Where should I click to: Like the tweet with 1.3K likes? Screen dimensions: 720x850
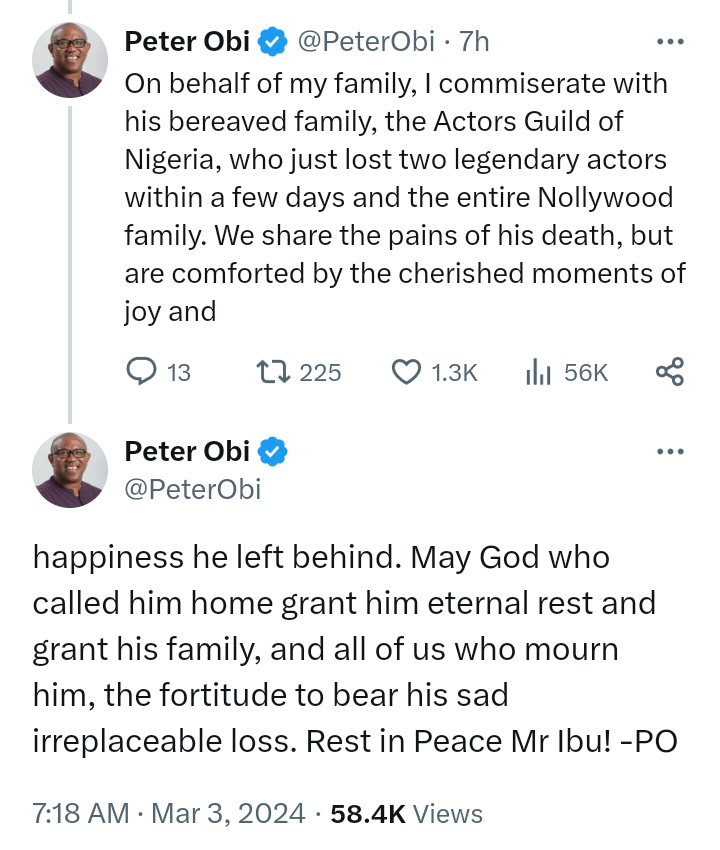[405, 372]
